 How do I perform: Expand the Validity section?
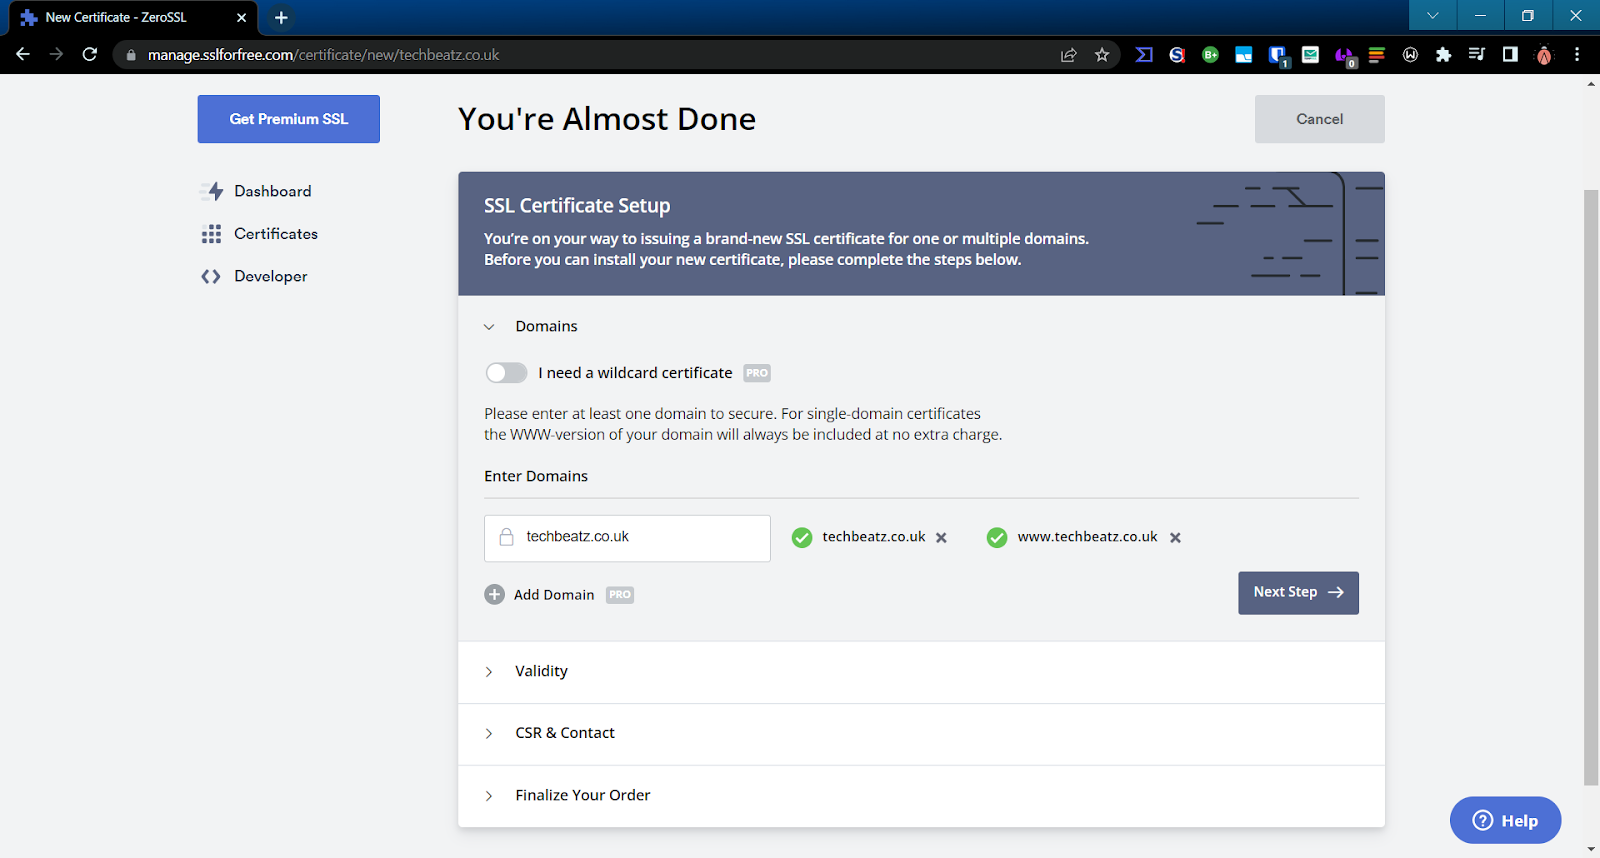coord(489,672)
